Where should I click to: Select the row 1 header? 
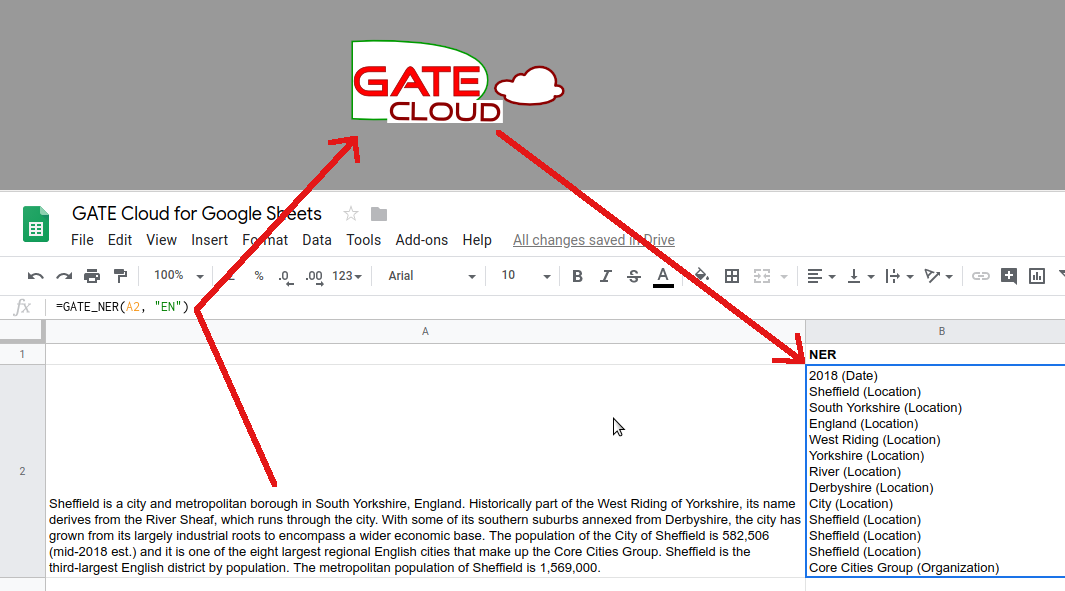tap(22, 354)
